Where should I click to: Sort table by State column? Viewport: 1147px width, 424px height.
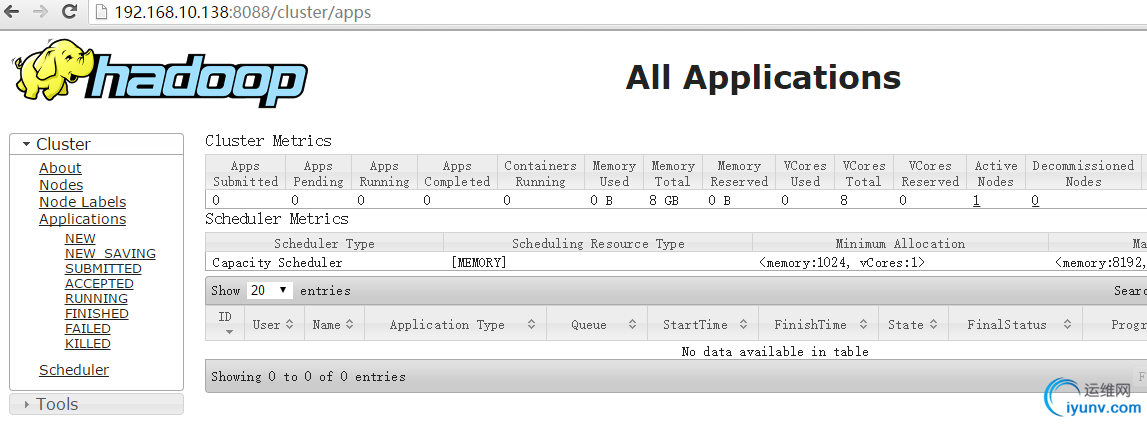point(913,325)
